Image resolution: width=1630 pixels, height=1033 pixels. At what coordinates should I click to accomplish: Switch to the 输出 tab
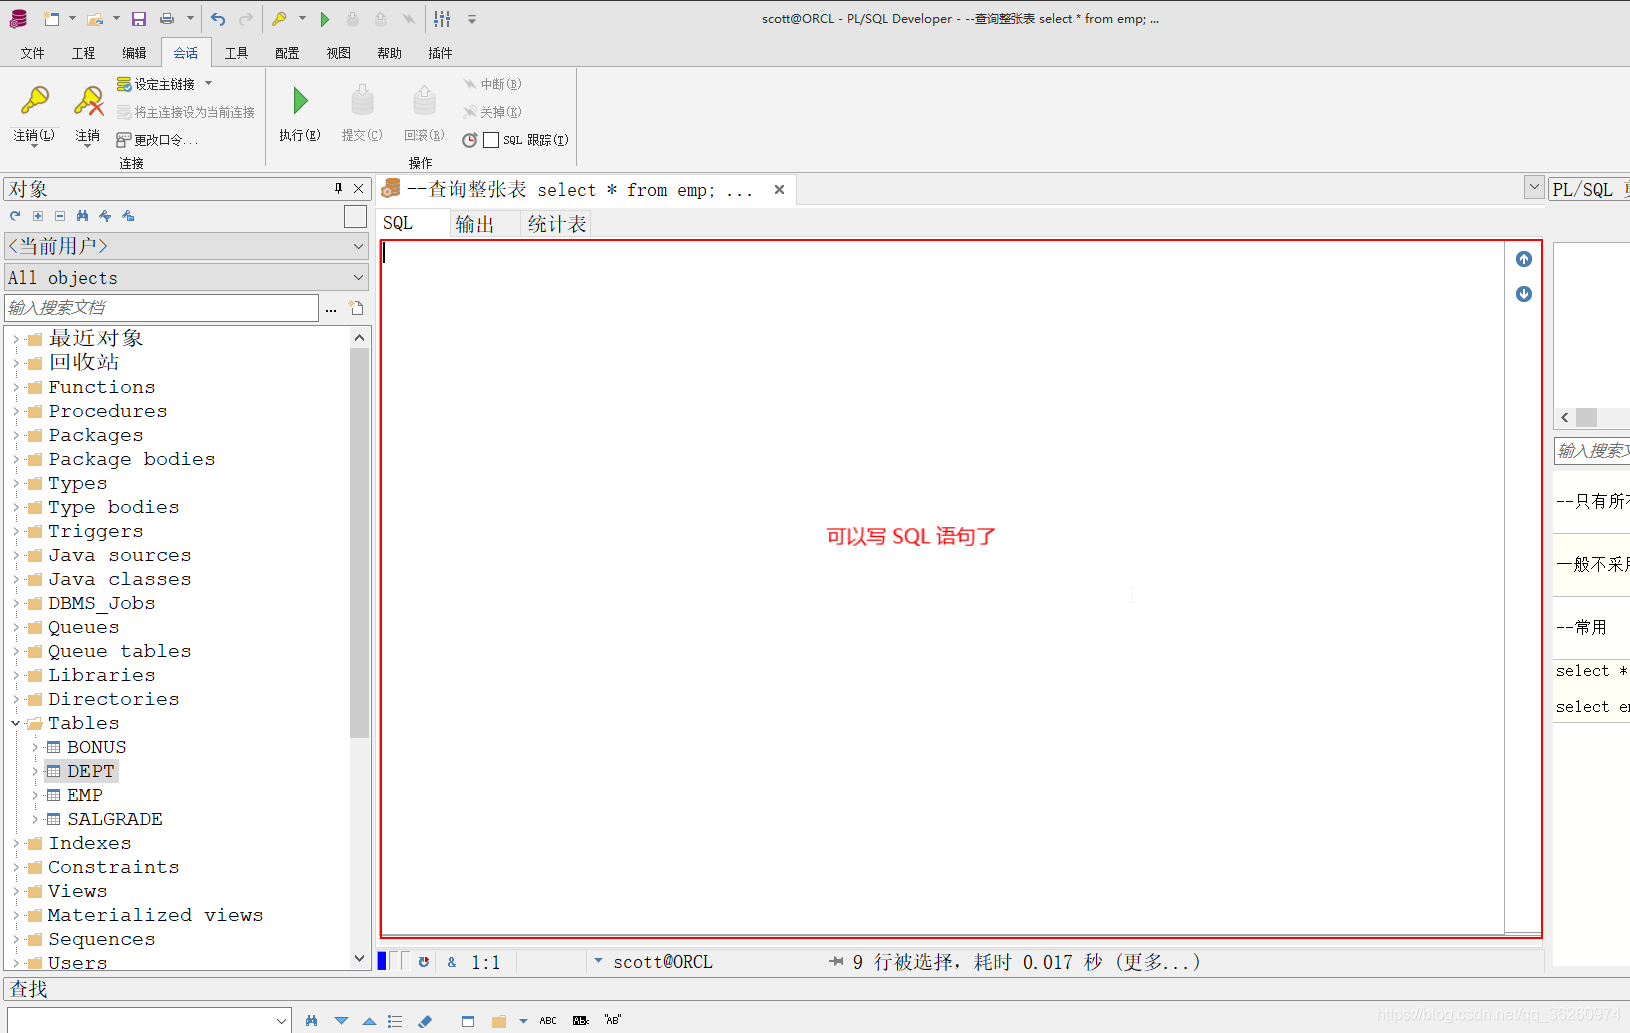pos(475,224)
